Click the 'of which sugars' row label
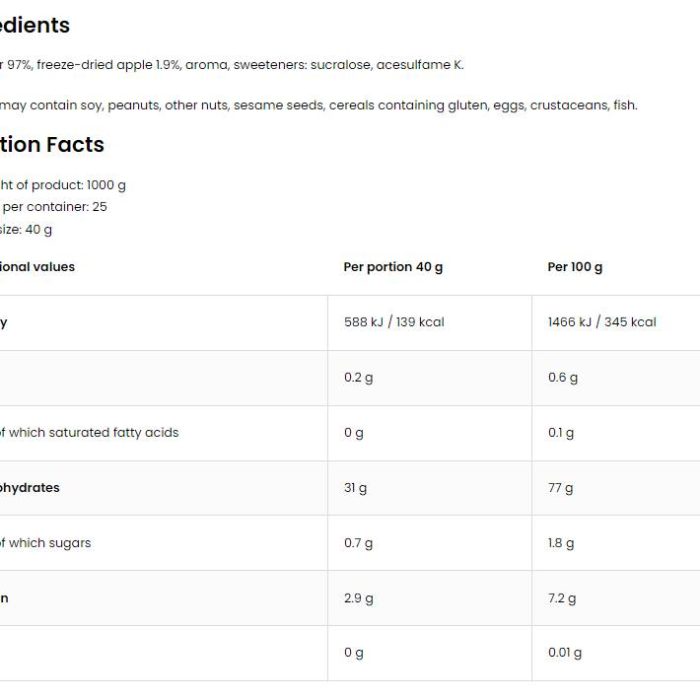The height and width of the screenshot is (700, 700). click(46, 543)
